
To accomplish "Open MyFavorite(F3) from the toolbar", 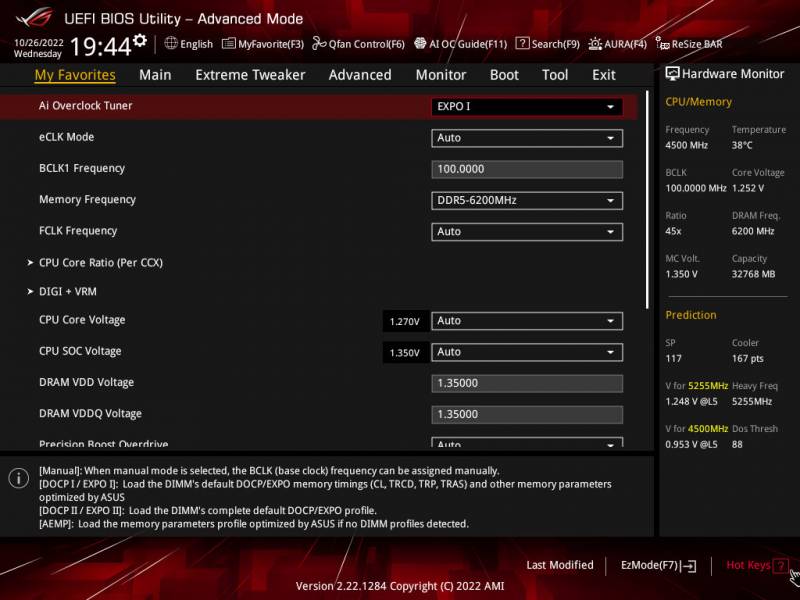I will (263, 44).
